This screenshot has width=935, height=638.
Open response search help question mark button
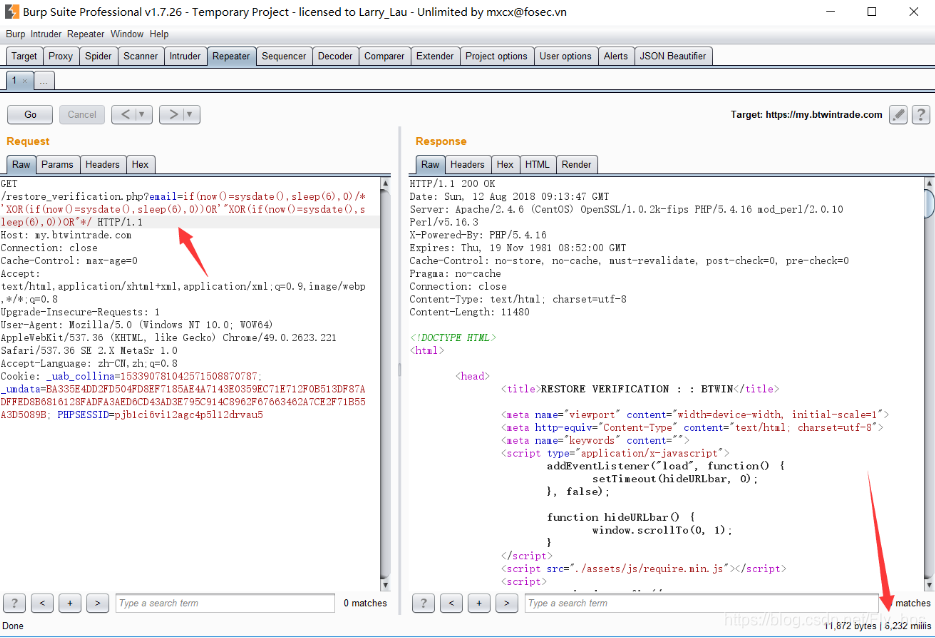(423, 603)
